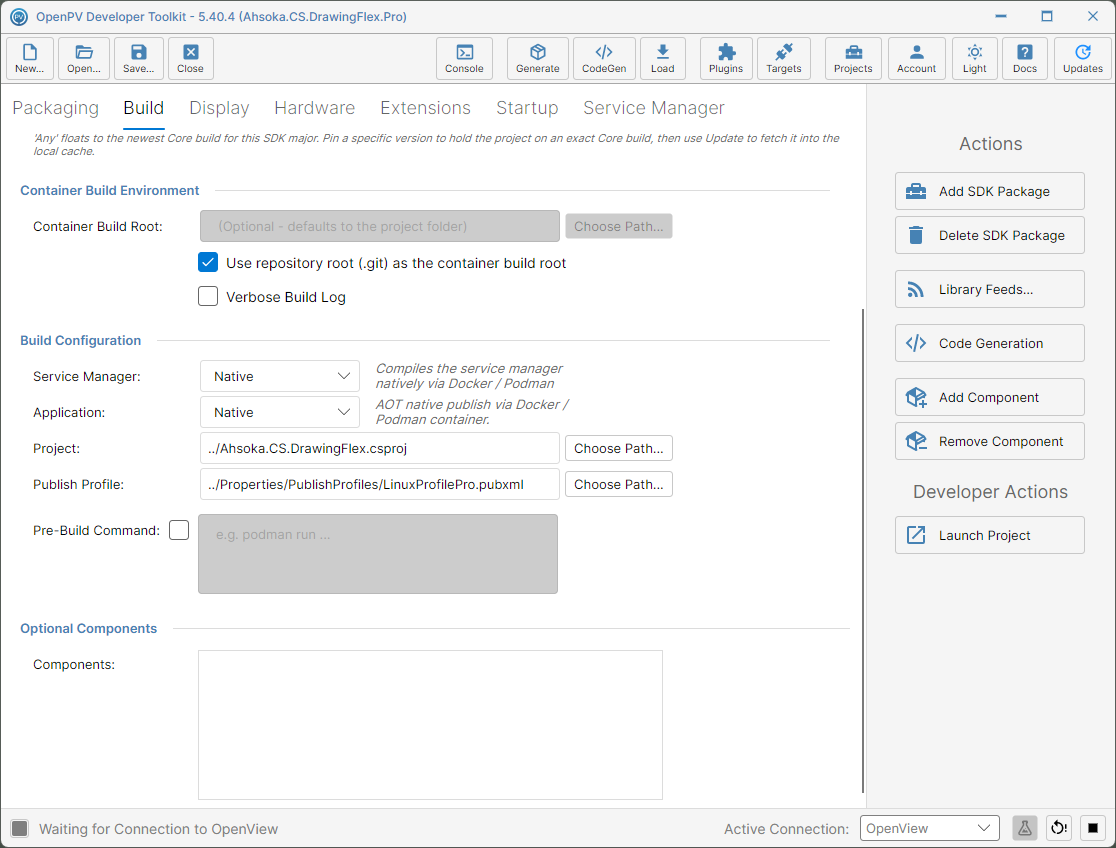
Task: Click the Generate cube icon
Action: point(537,58)
